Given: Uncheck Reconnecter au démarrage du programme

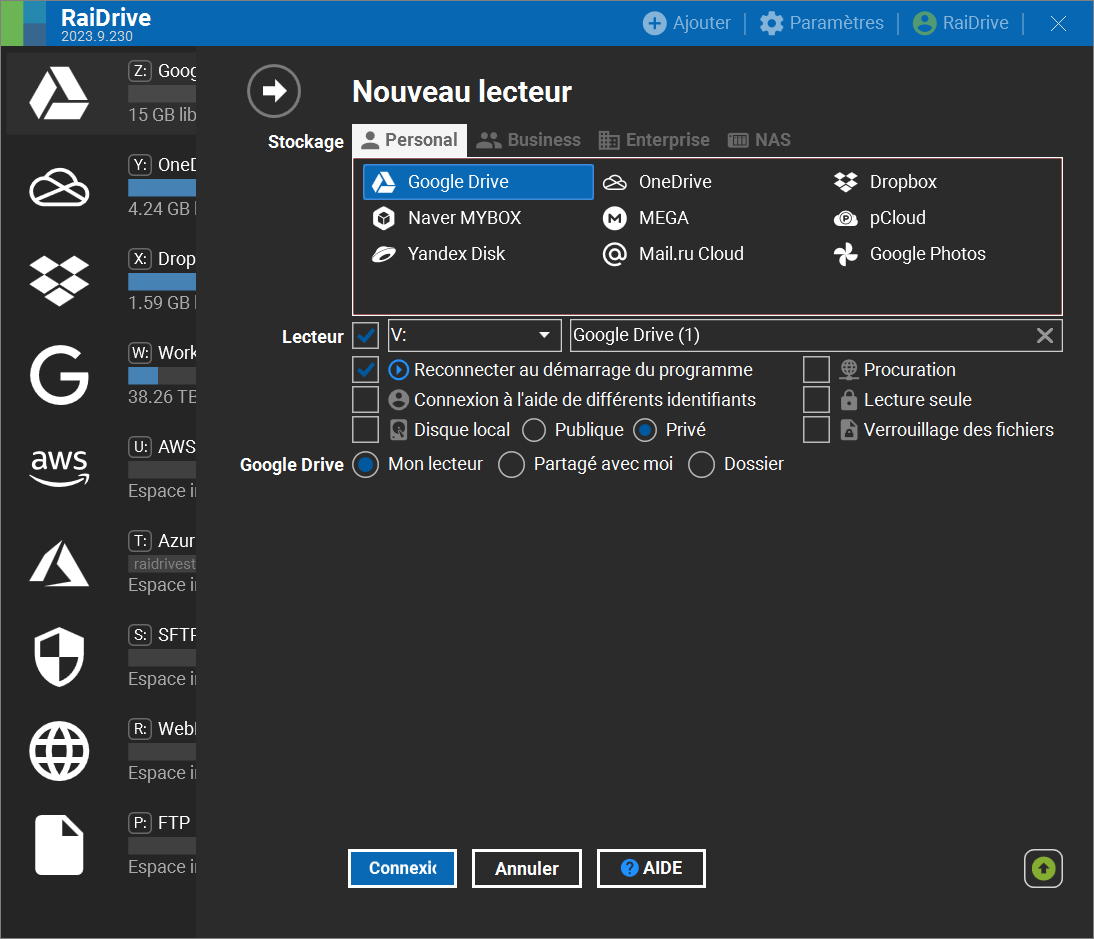Looking at the screenshot, I should click(x=366, y=369).
